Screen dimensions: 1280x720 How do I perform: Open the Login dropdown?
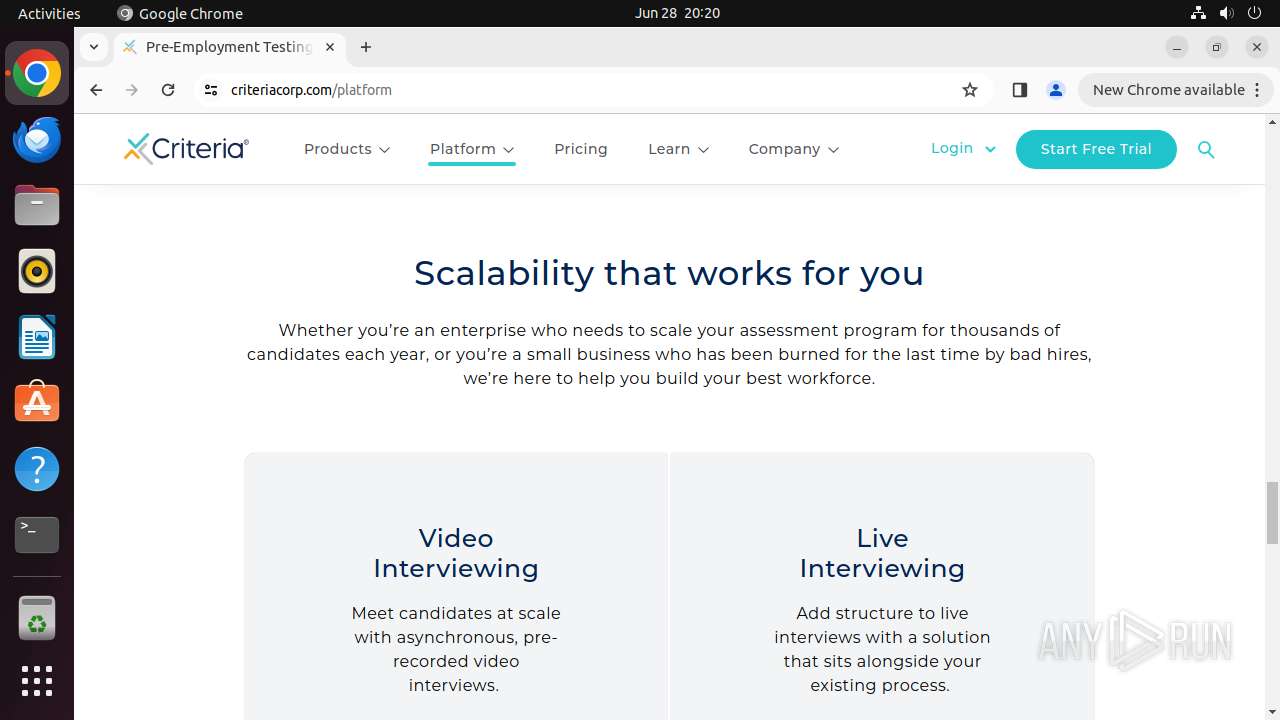coord(964,148)
